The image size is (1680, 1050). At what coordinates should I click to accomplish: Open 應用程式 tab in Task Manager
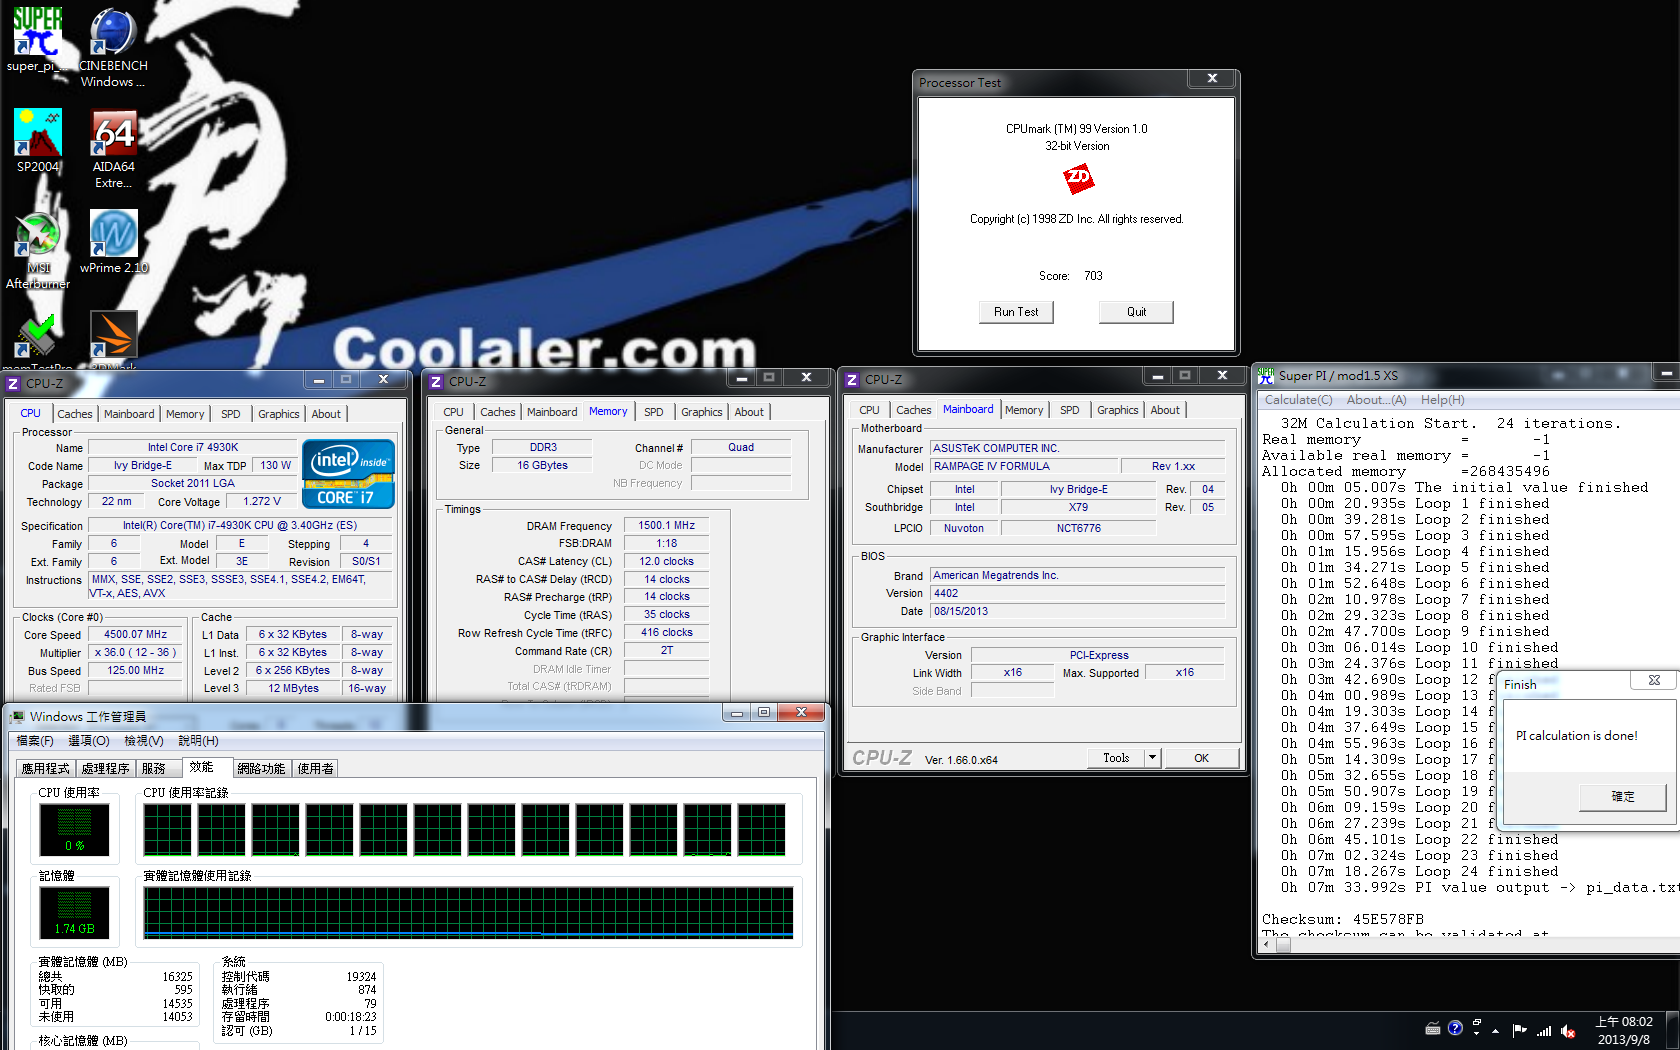tap(46, 768)
